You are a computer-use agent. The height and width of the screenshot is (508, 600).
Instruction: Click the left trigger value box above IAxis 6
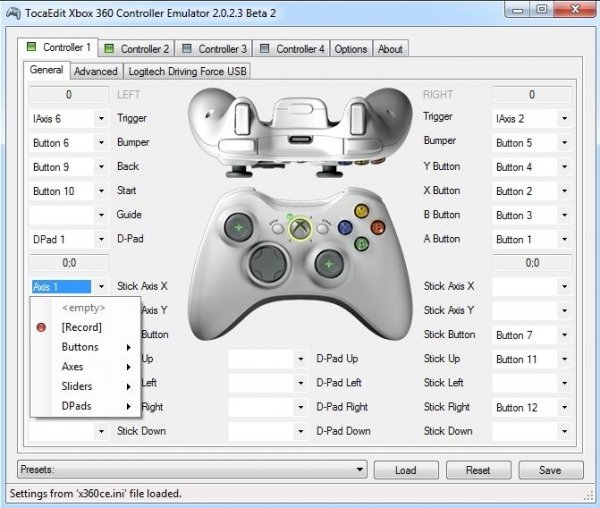69,94
